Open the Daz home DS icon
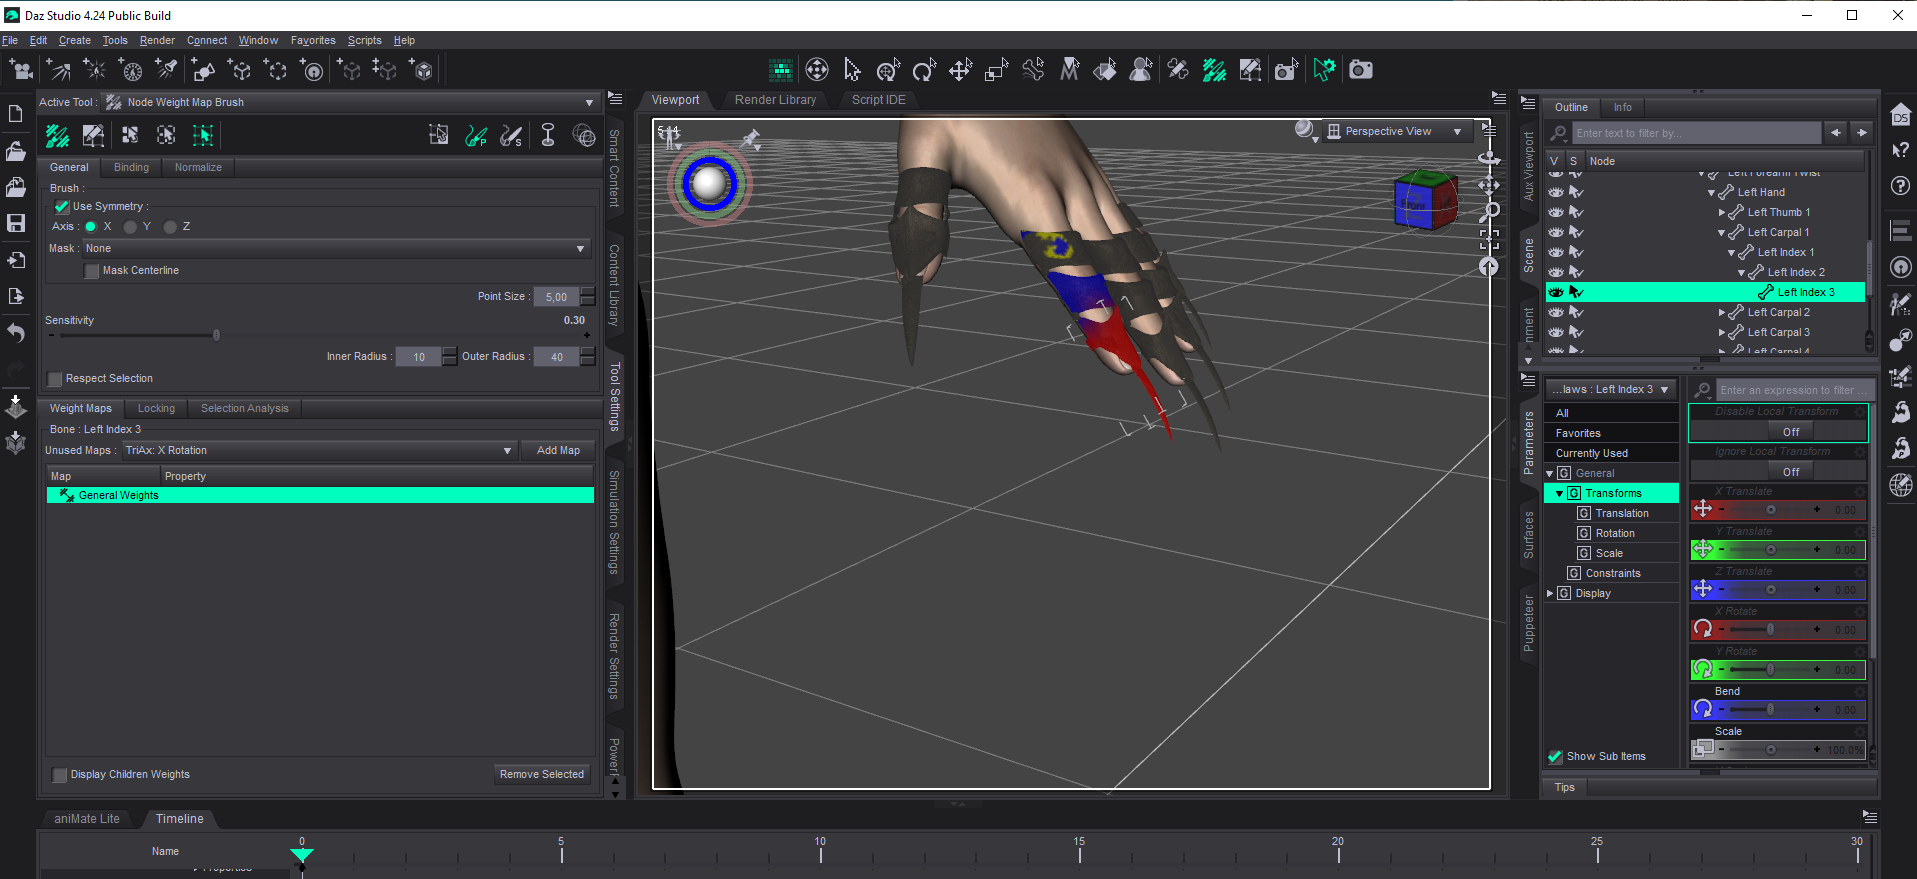 pyautogui.click(x=1901, y=115)
